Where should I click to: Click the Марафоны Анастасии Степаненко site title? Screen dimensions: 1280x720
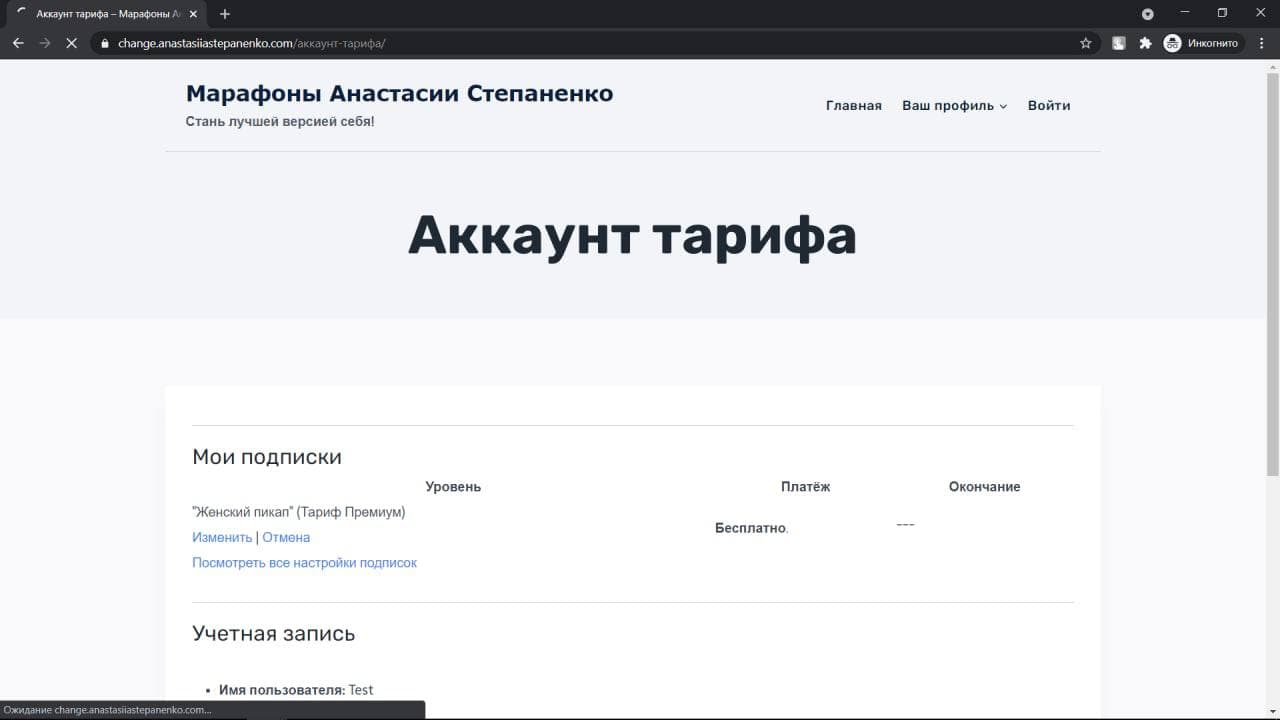point(399,93)
